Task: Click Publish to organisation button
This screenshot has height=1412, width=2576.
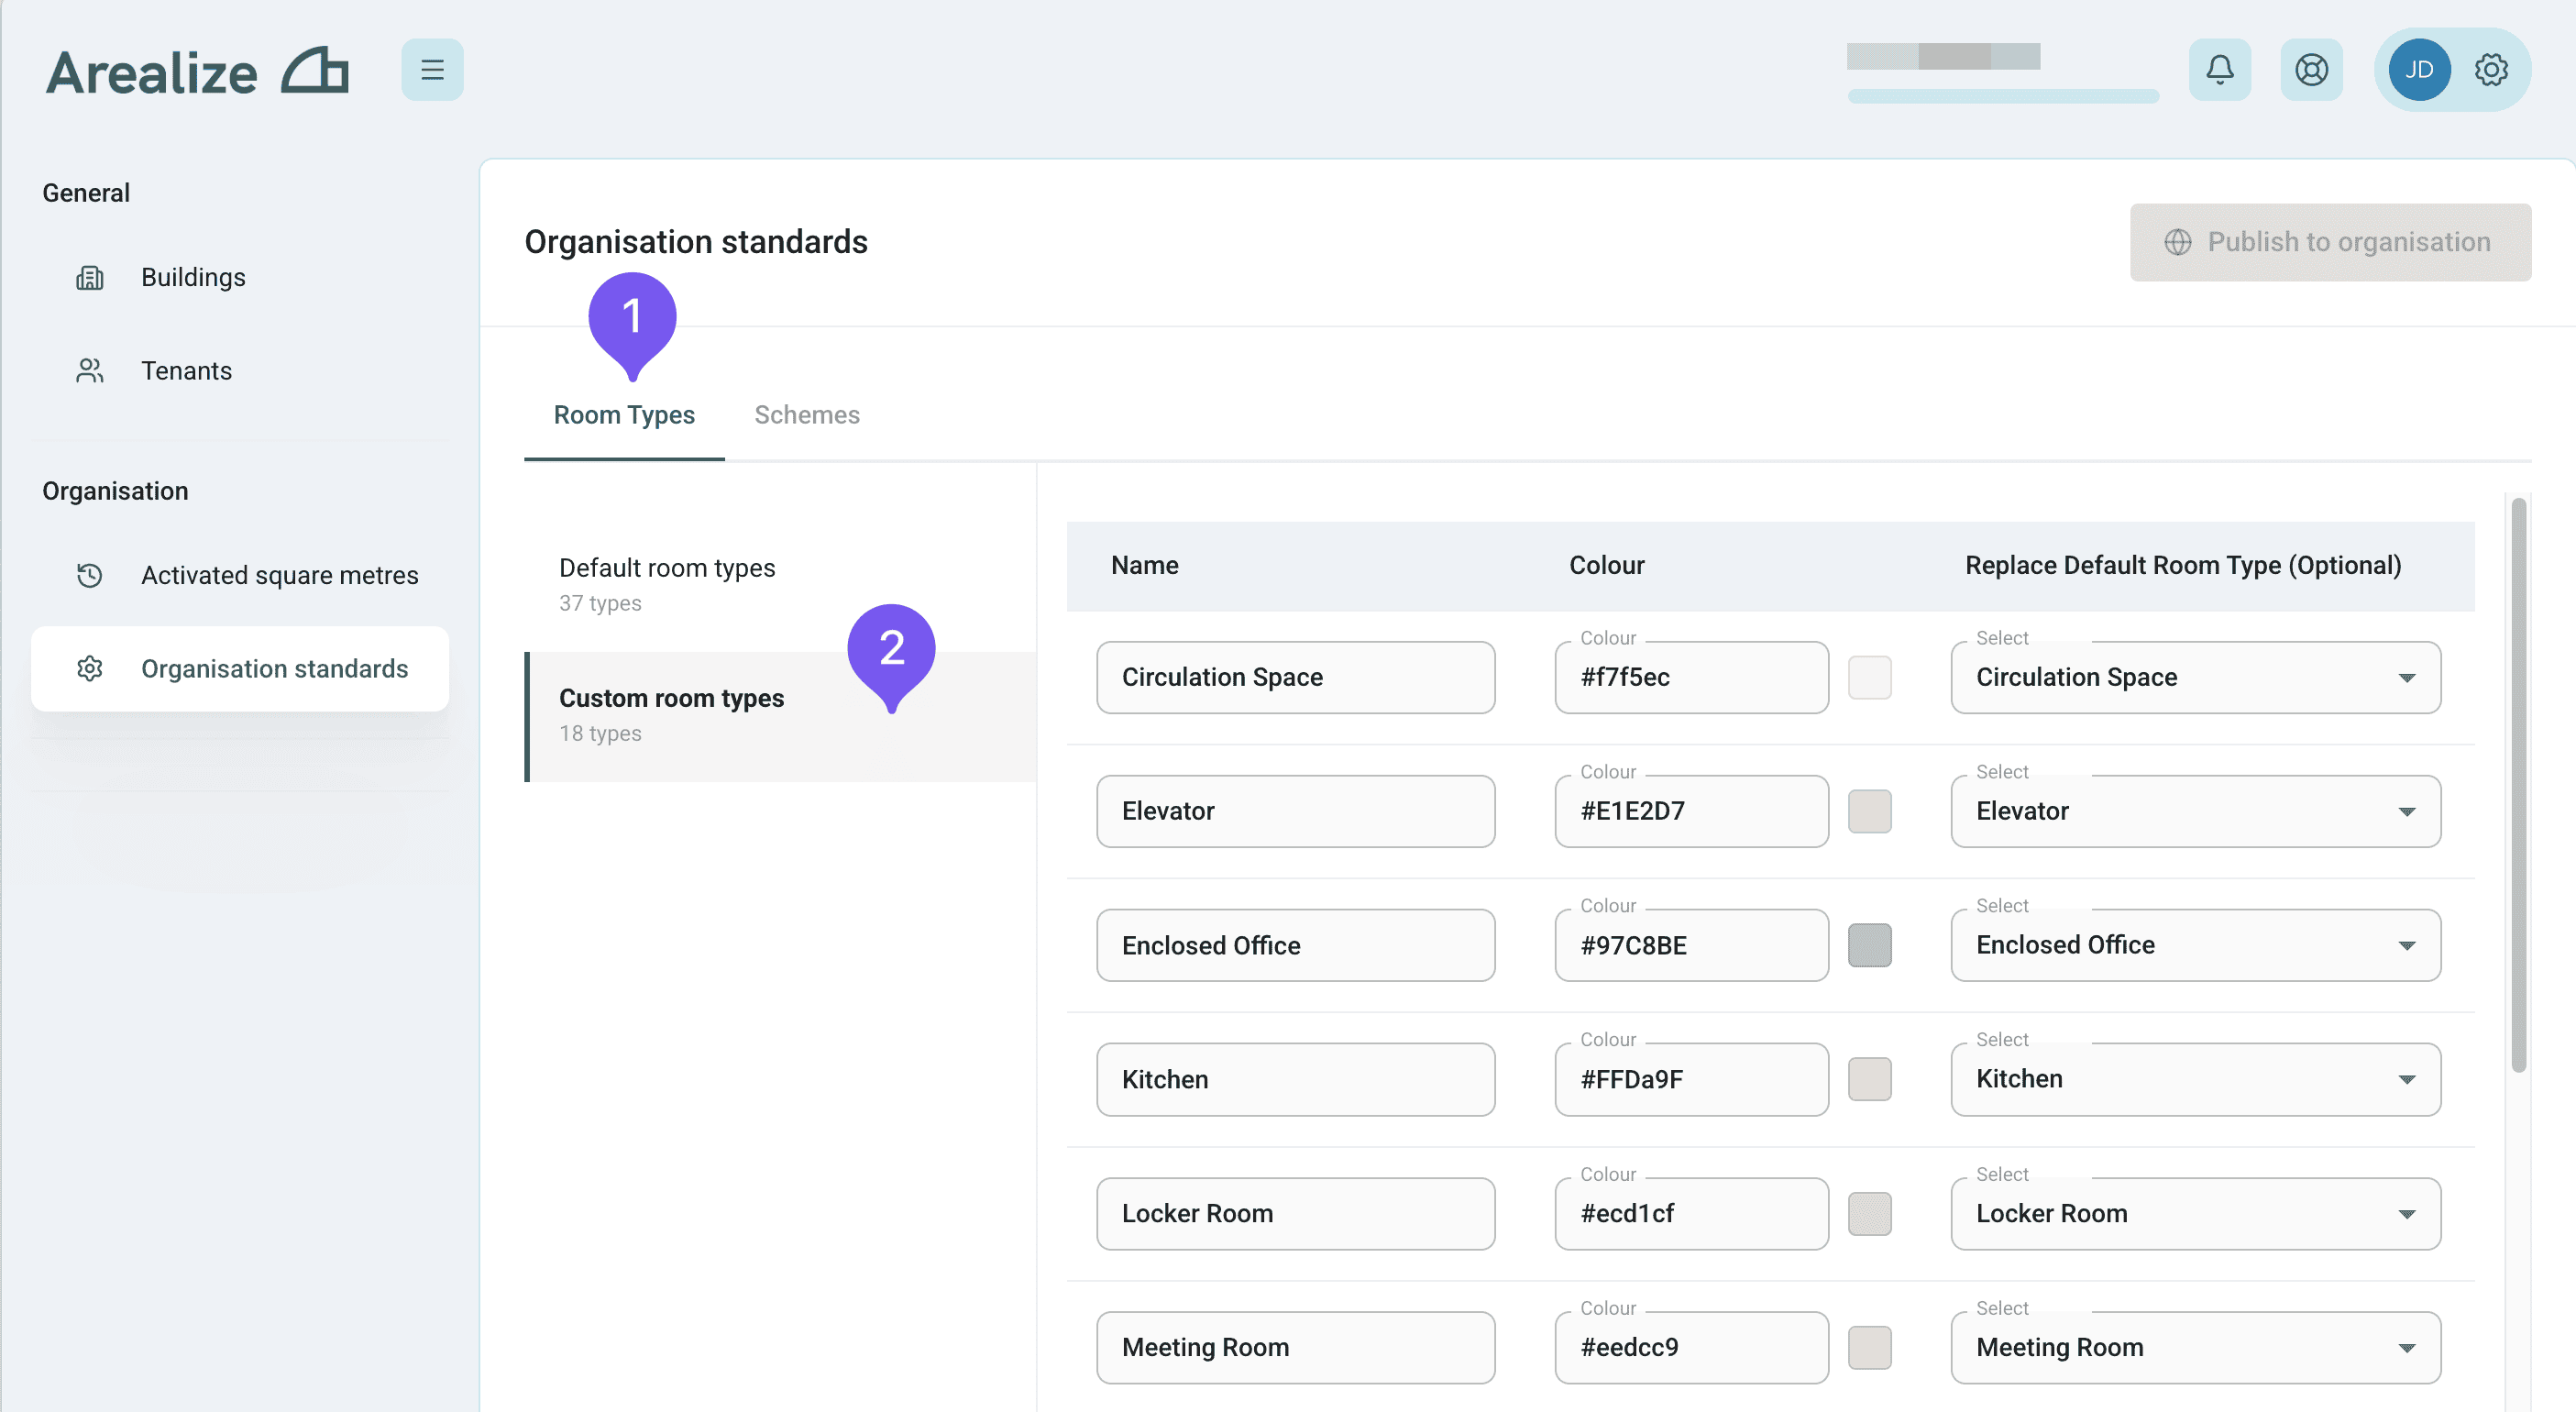Action: pos(2330,242)
